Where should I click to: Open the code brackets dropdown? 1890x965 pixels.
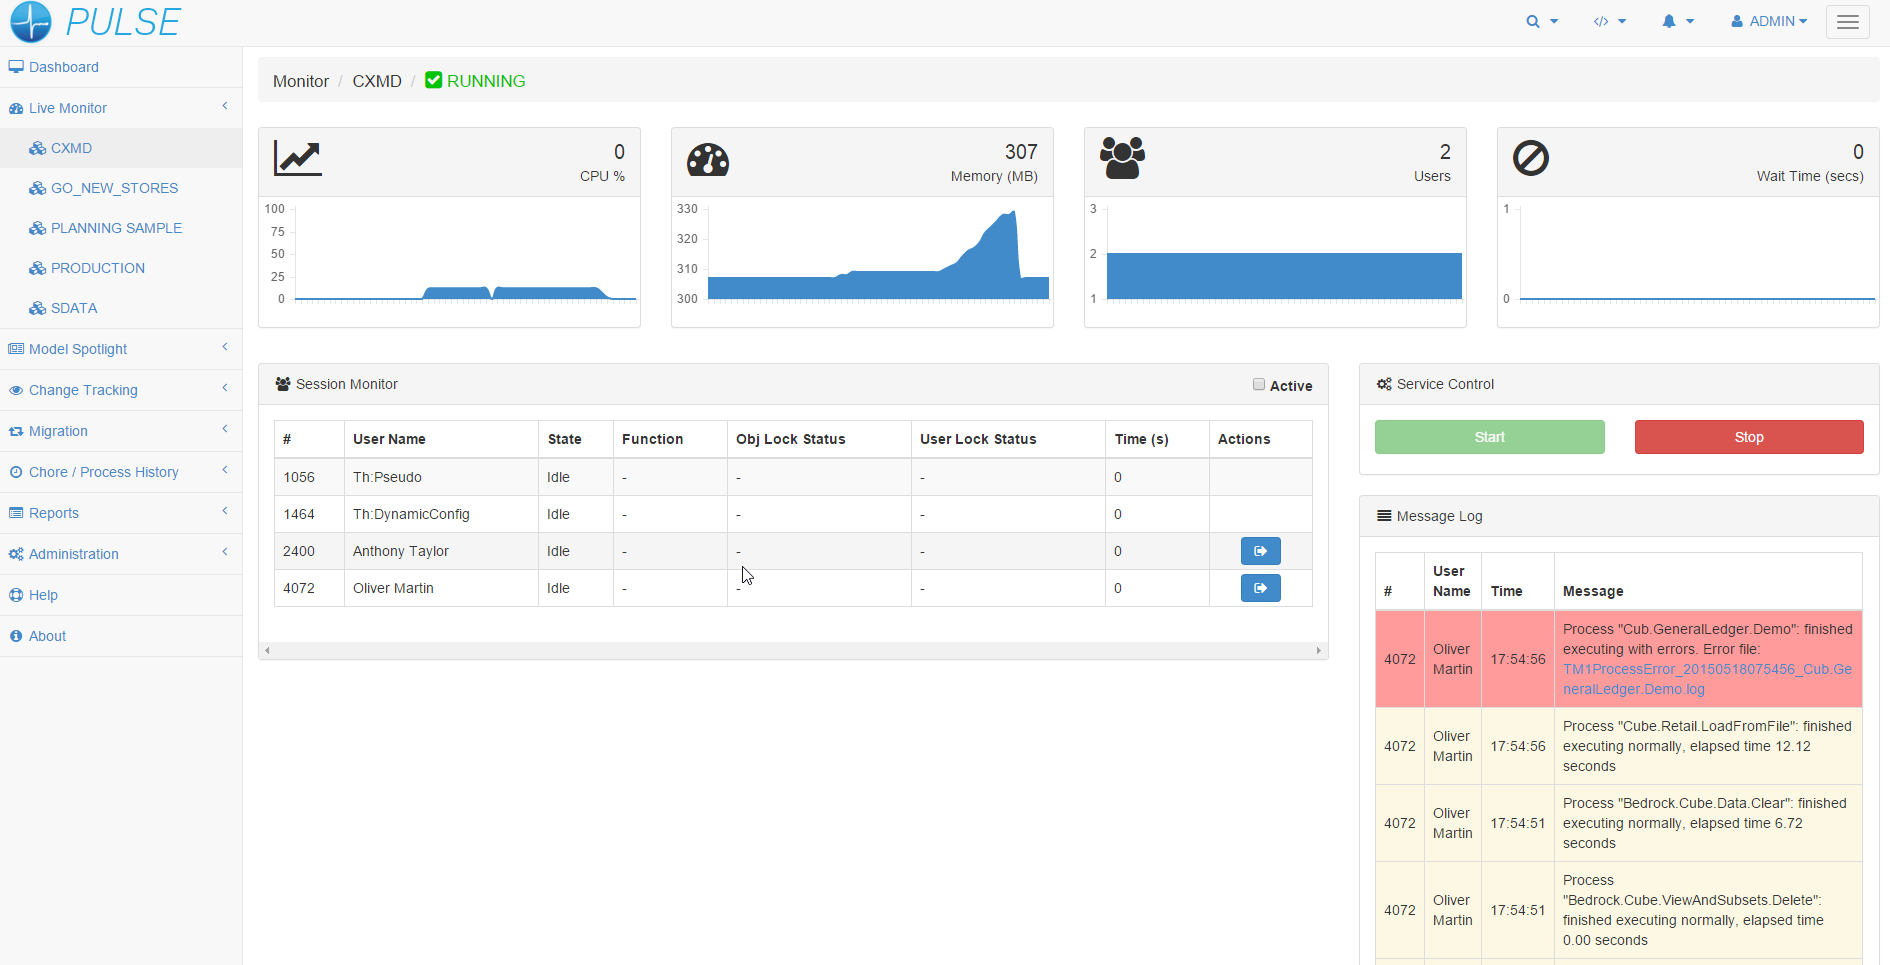pos(1610,21)
